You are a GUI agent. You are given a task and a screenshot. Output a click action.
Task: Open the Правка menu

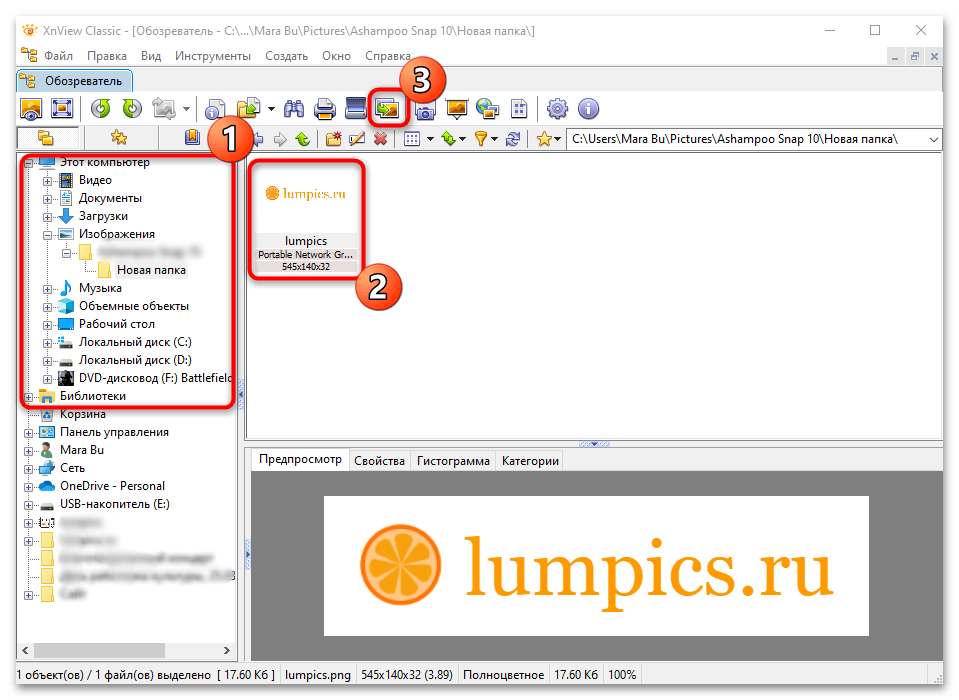(x=107, y=56)
